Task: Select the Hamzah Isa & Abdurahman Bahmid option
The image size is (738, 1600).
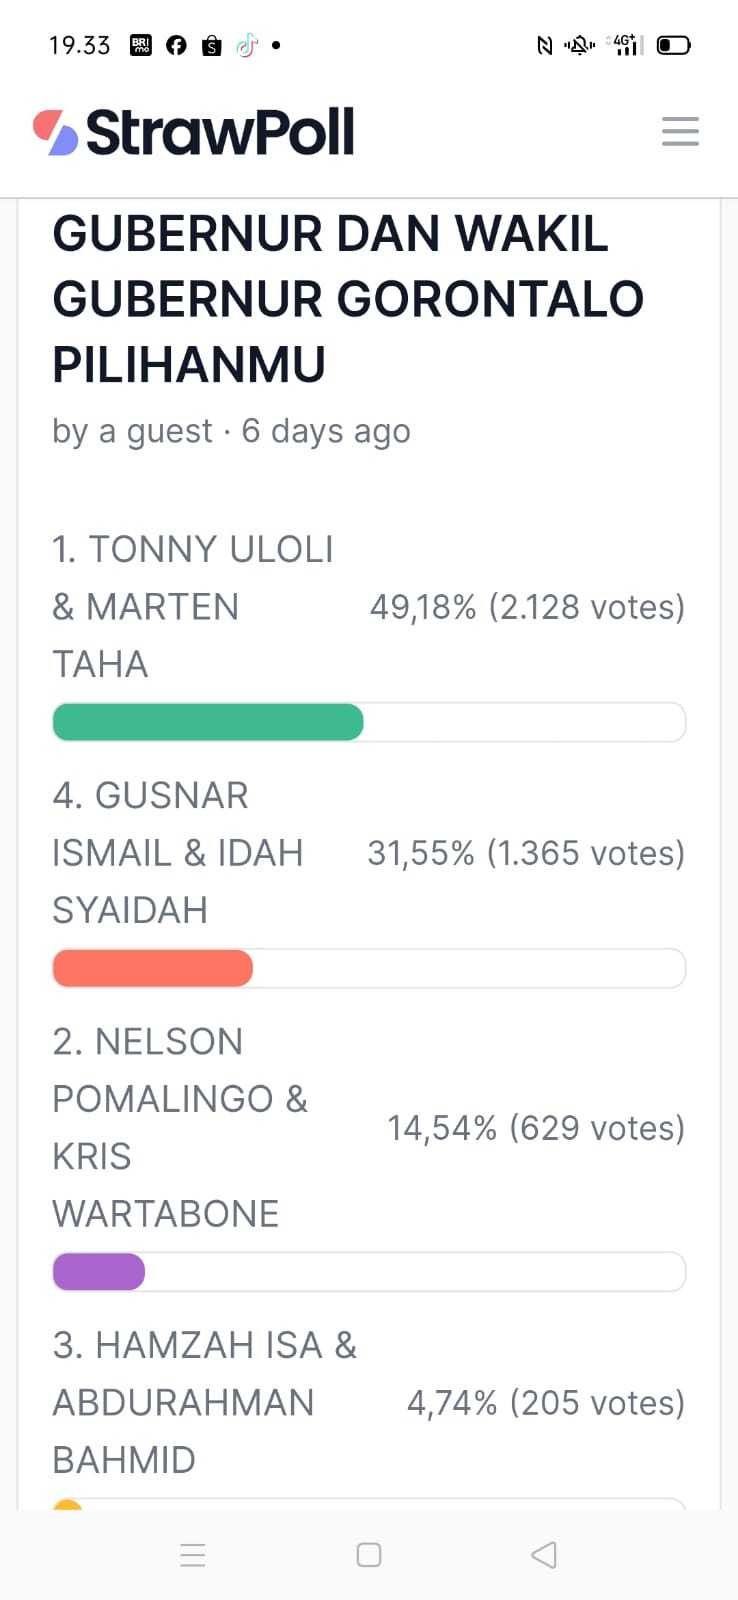Action: pyautogui.click(x=204, y=1402)
